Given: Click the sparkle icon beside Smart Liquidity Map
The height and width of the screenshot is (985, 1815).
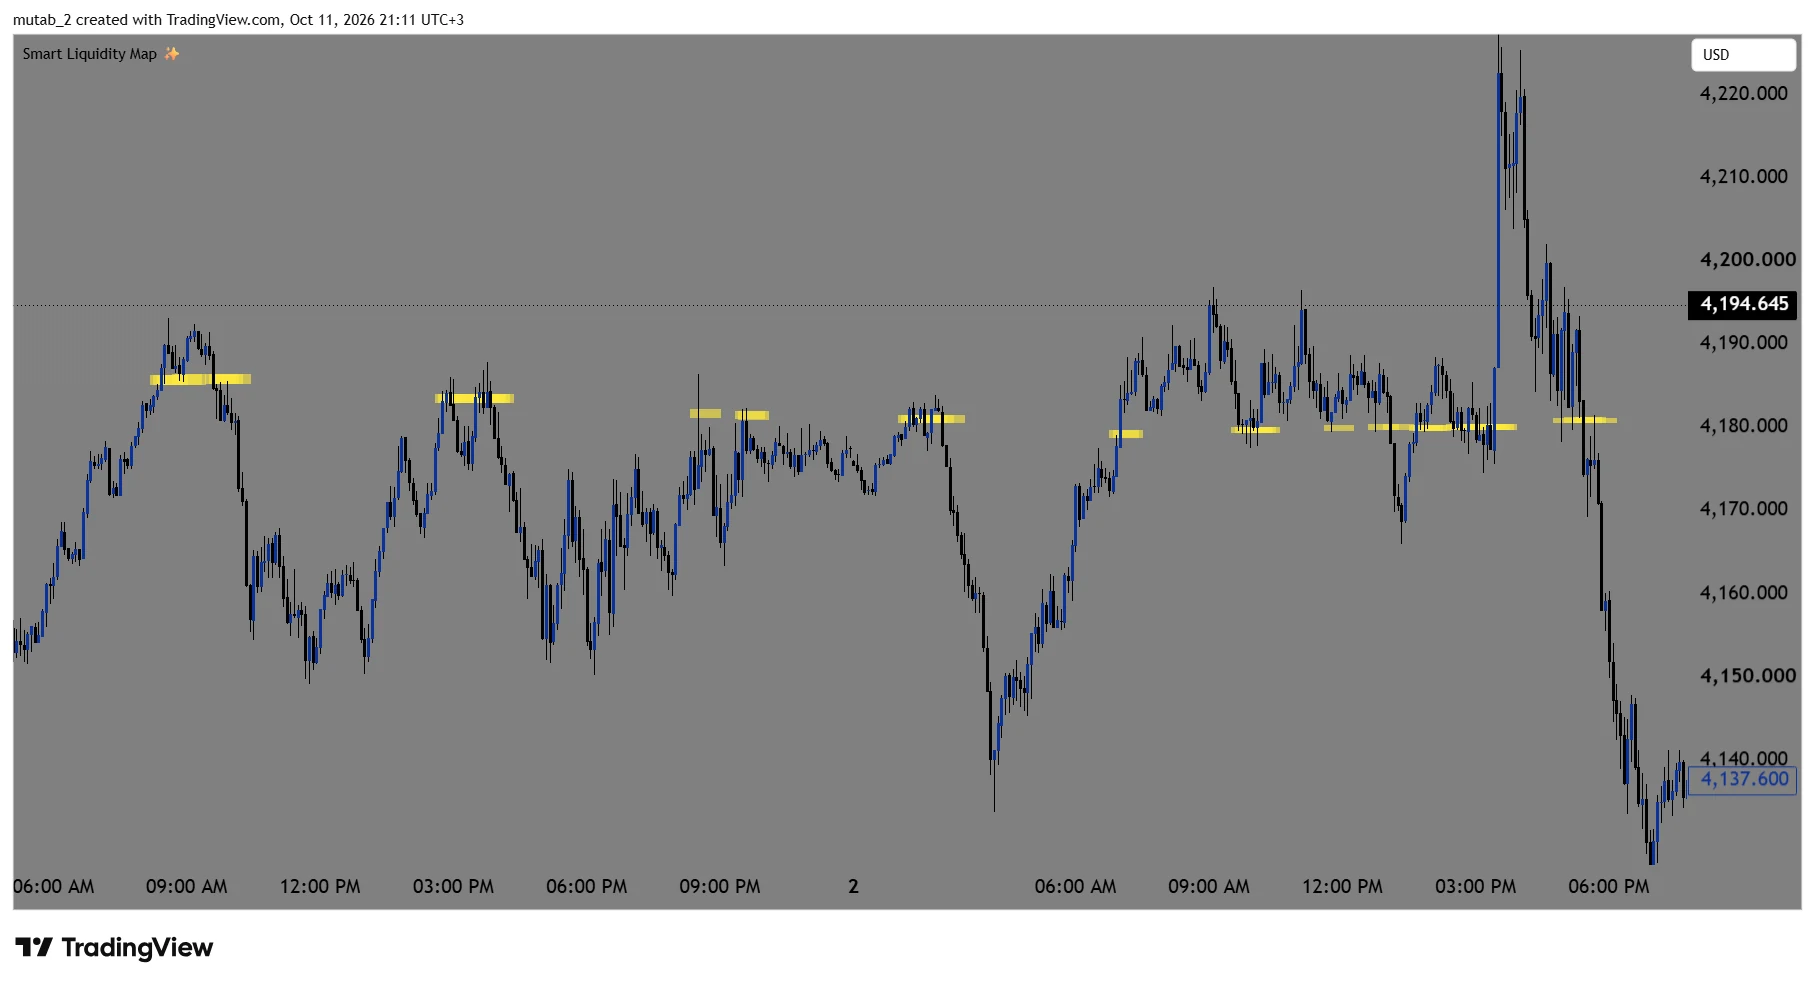Looking at the screenshot, I should [x=172, y=54].
